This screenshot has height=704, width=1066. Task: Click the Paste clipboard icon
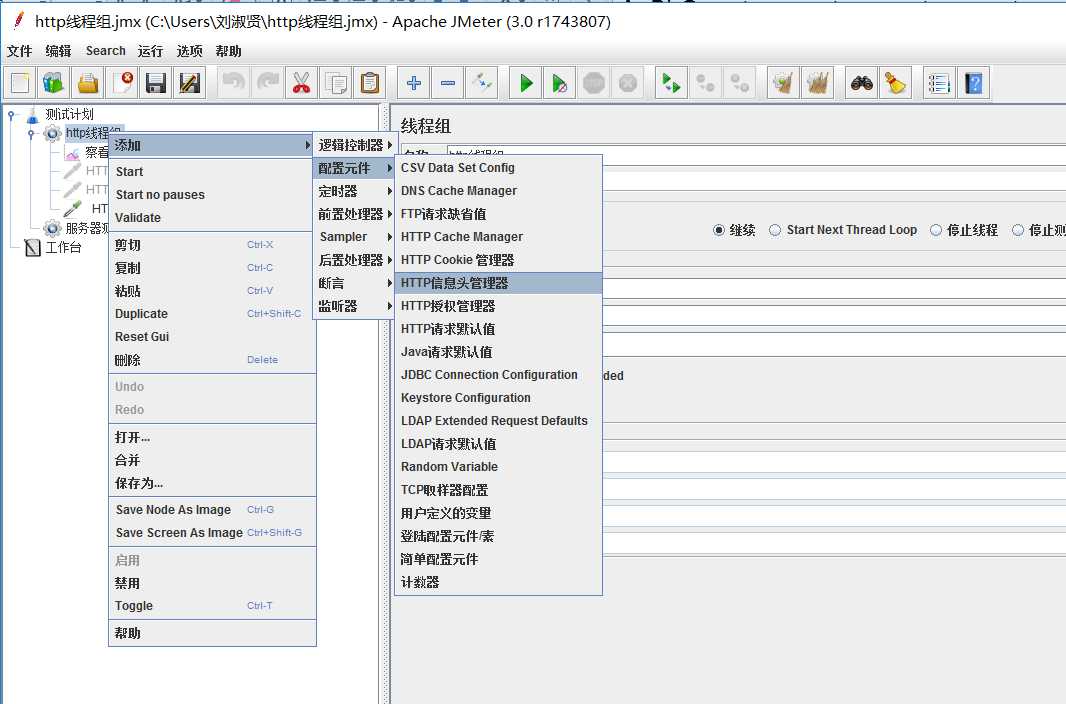(x=370, y=84)
